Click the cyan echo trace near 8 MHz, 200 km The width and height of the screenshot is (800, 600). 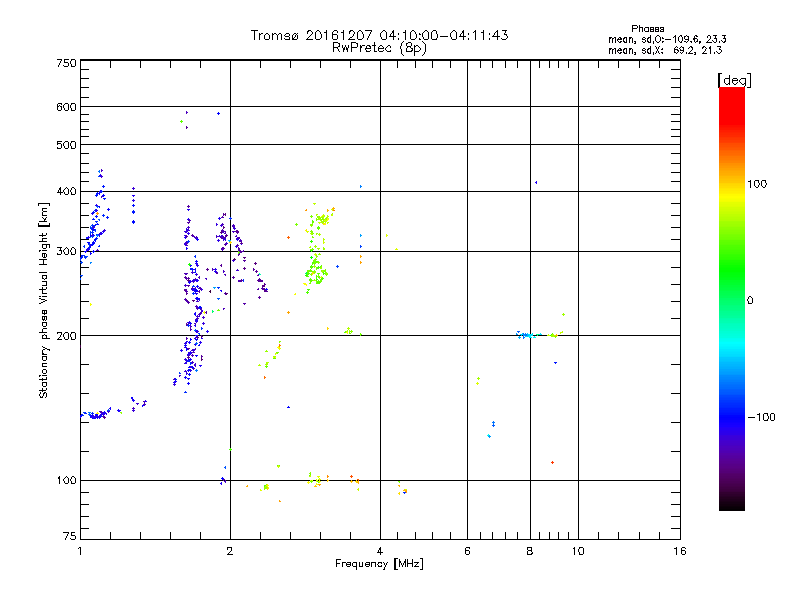(x=529, y=335)
